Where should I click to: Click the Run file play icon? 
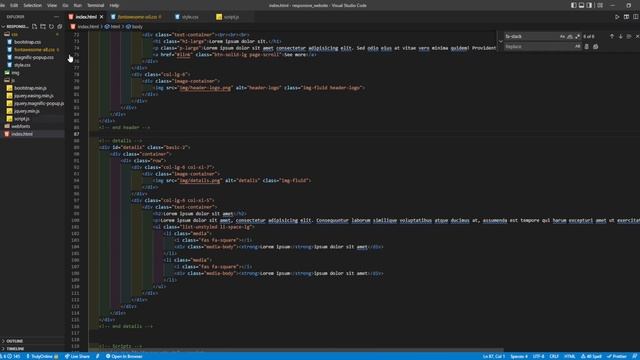pyautogui.click(x=617, y=17)
